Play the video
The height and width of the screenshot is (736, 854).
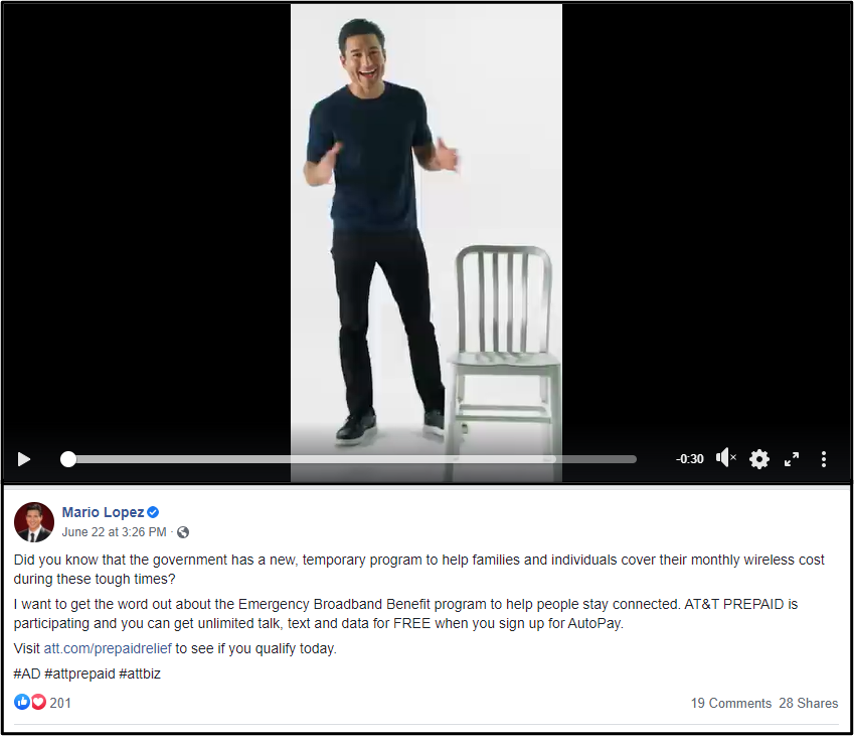click(x=23, y=459)
